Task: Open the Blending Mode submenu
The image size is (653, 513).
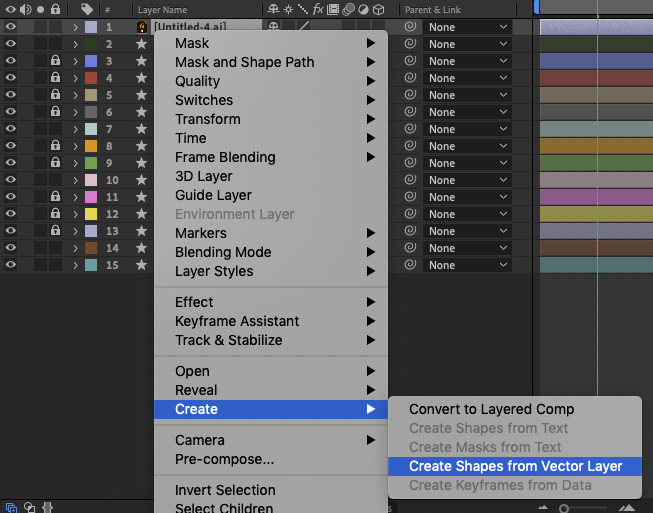Action: click(223, 252)
